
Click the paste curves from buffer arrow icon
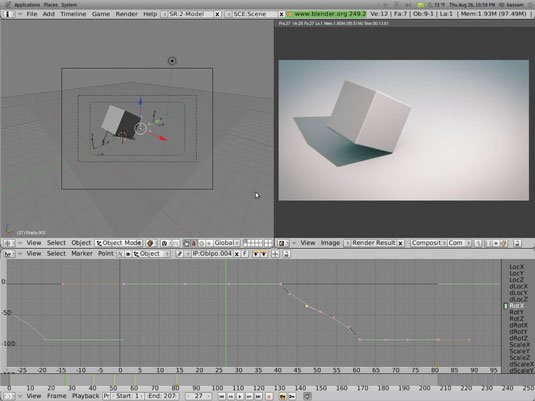click(263, 254)
